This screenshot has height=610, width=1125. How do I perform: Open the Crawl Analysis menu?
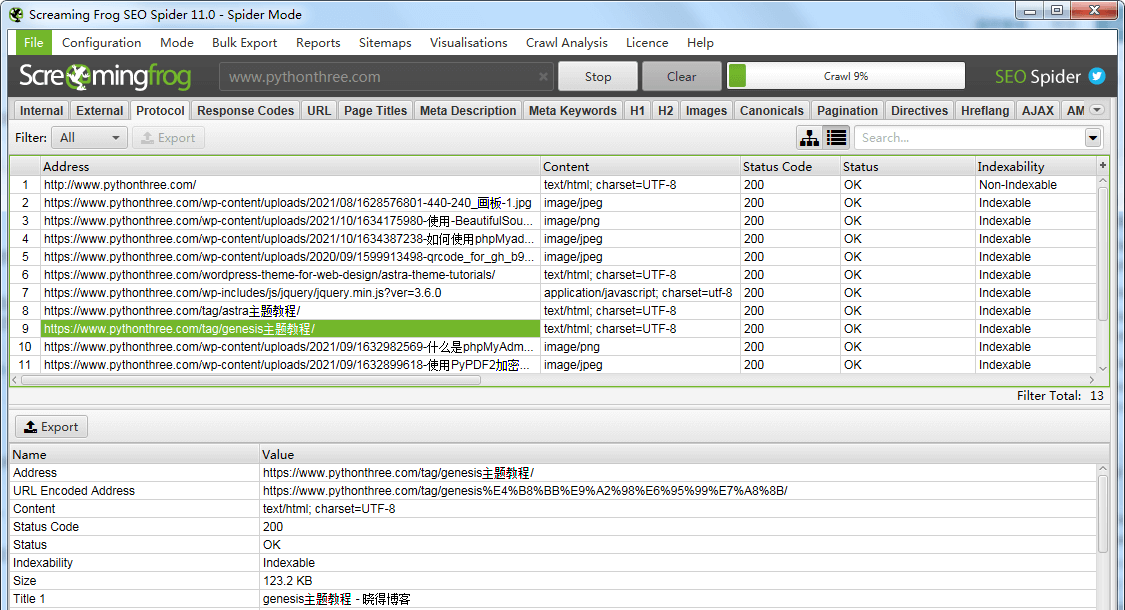566,42
